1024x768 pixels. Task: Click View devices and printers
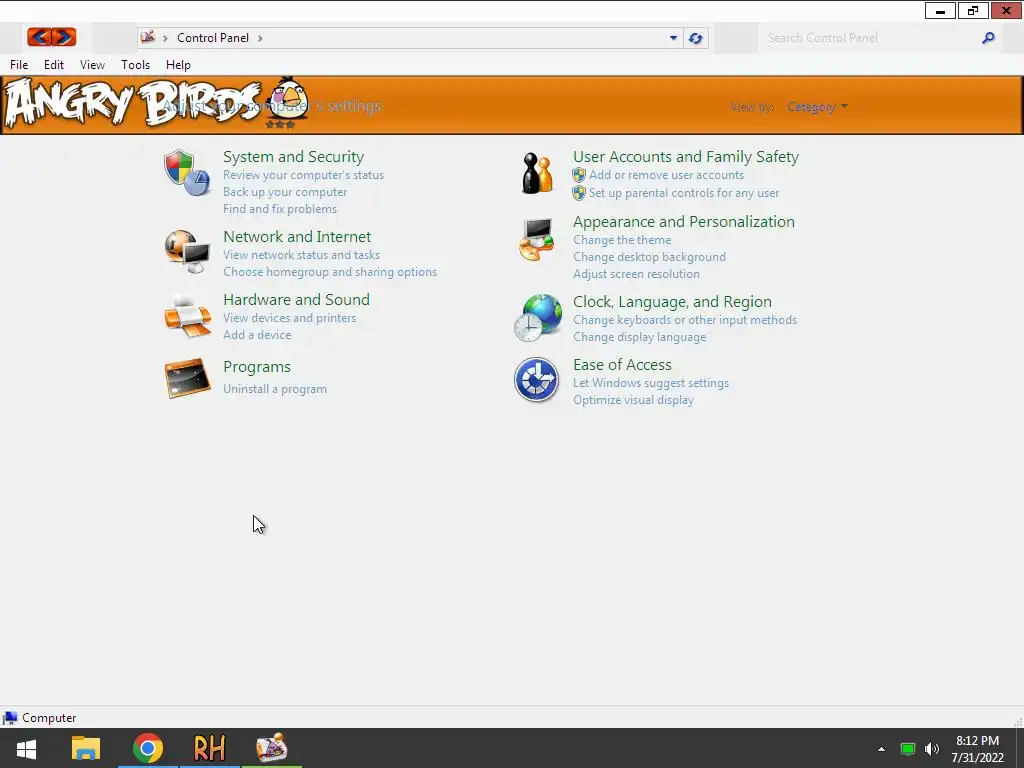289,318
